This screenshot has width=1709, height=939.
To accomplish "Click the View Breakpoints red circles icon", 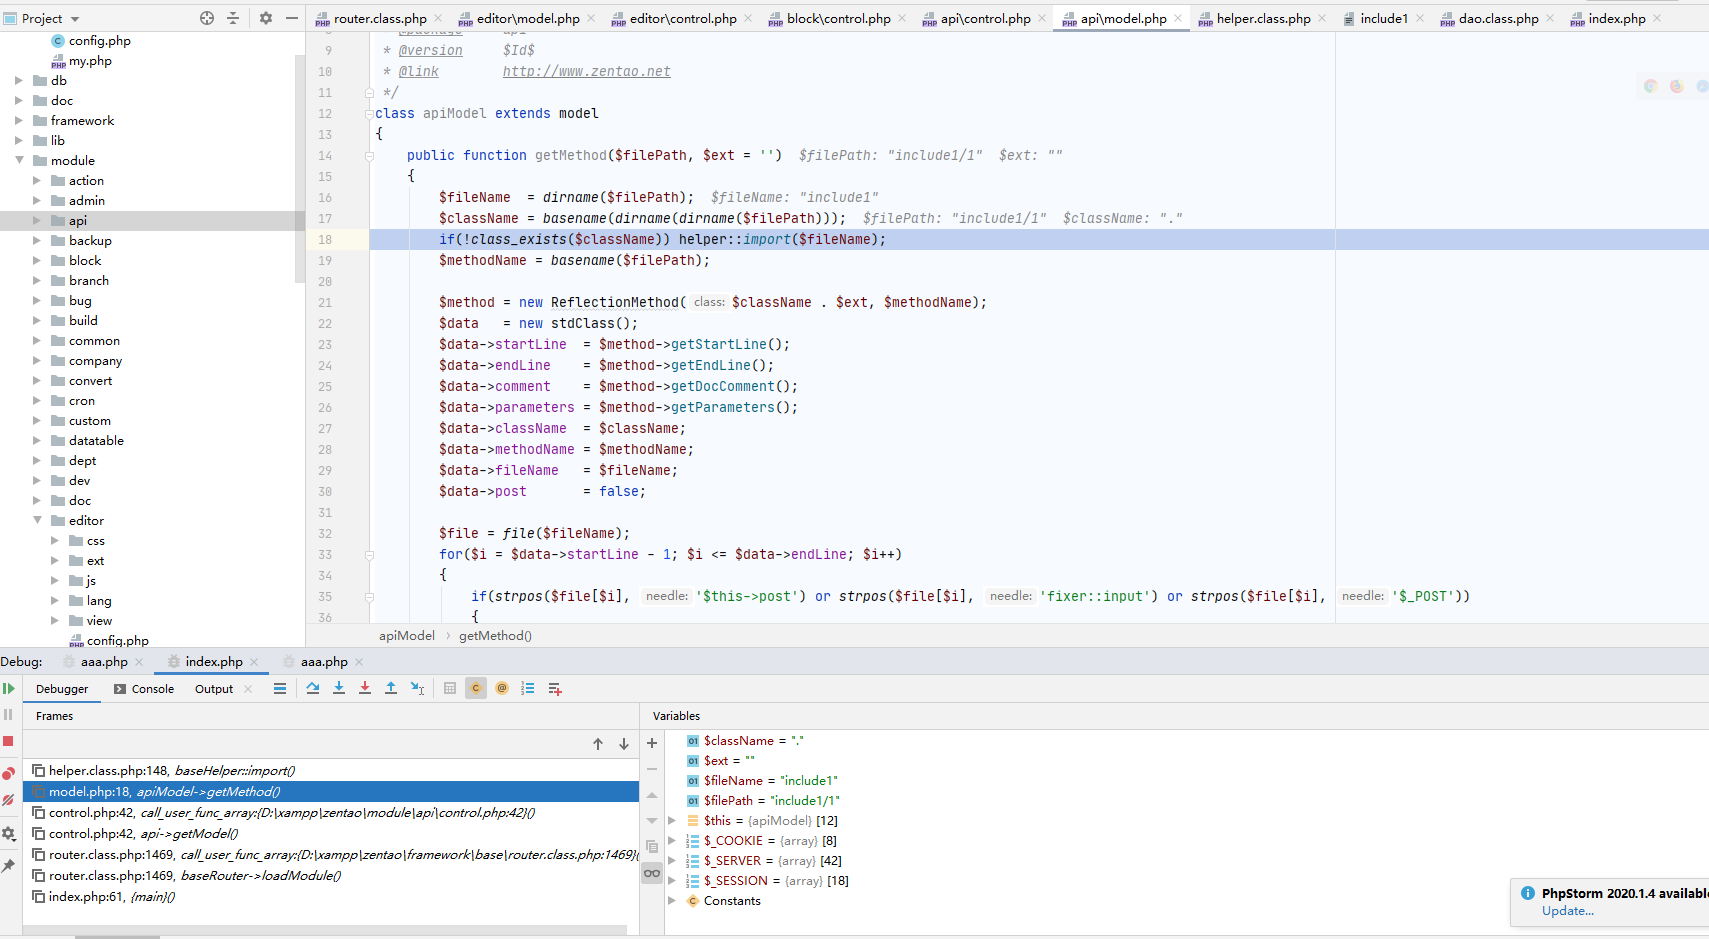I will click(8, 773).
